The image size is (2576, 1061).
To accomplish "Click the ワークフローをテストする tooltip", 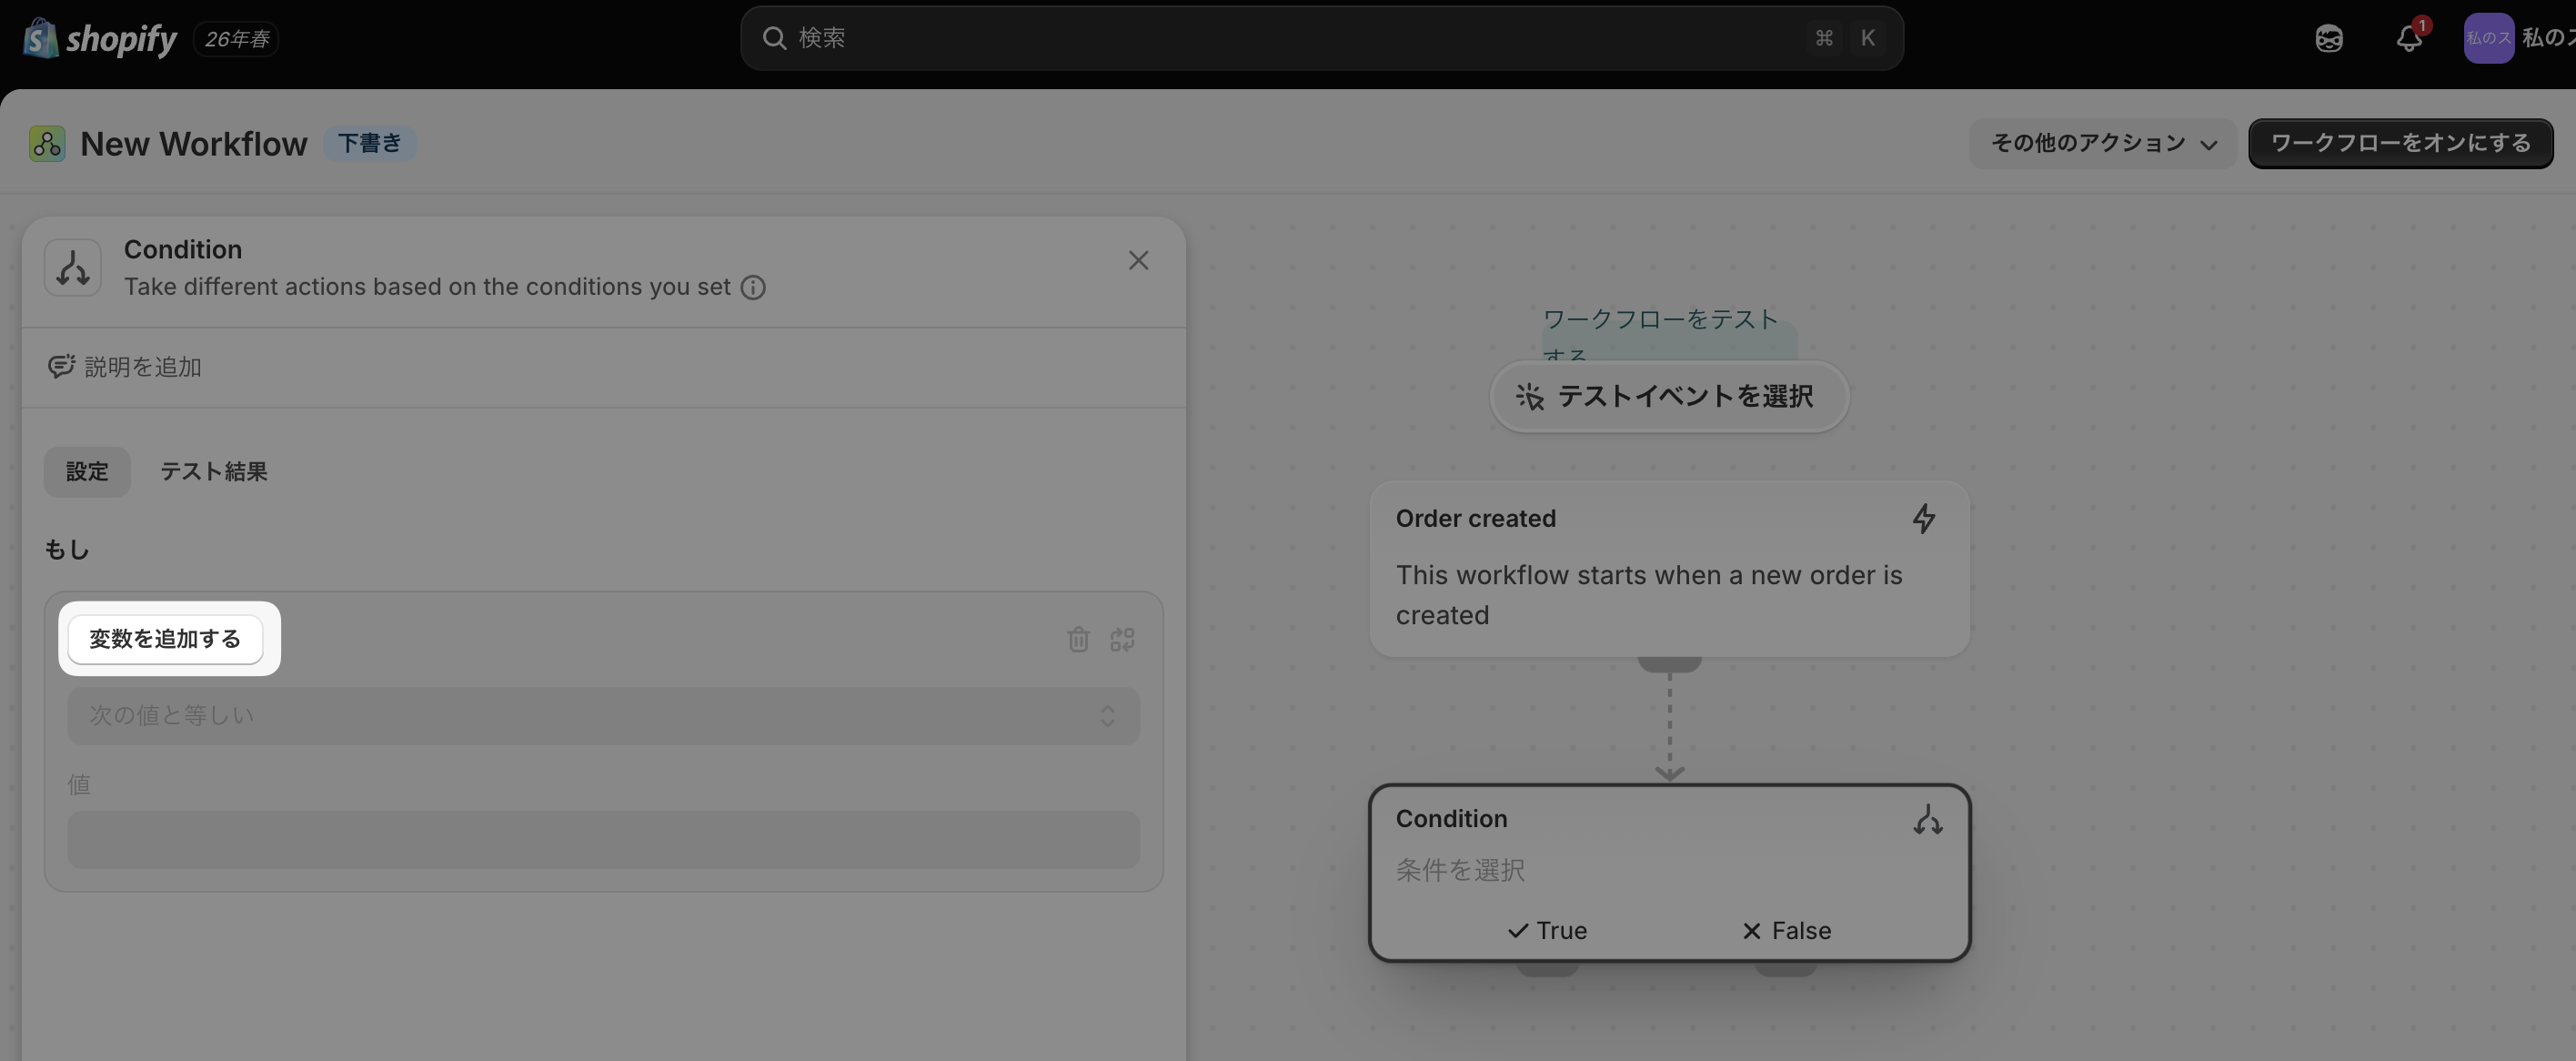I will coord(1668,336).
